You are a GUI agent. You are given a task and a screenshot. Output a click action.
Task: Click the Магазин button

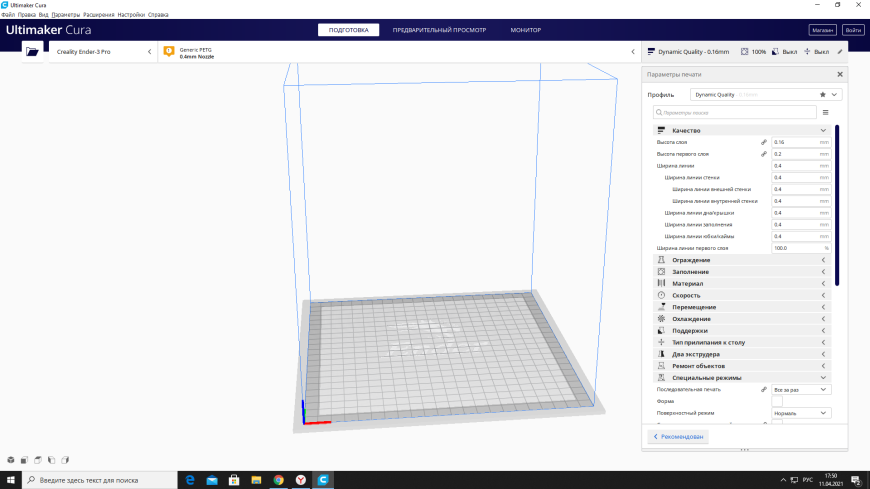pyautogui.click(x=822, y=30)
